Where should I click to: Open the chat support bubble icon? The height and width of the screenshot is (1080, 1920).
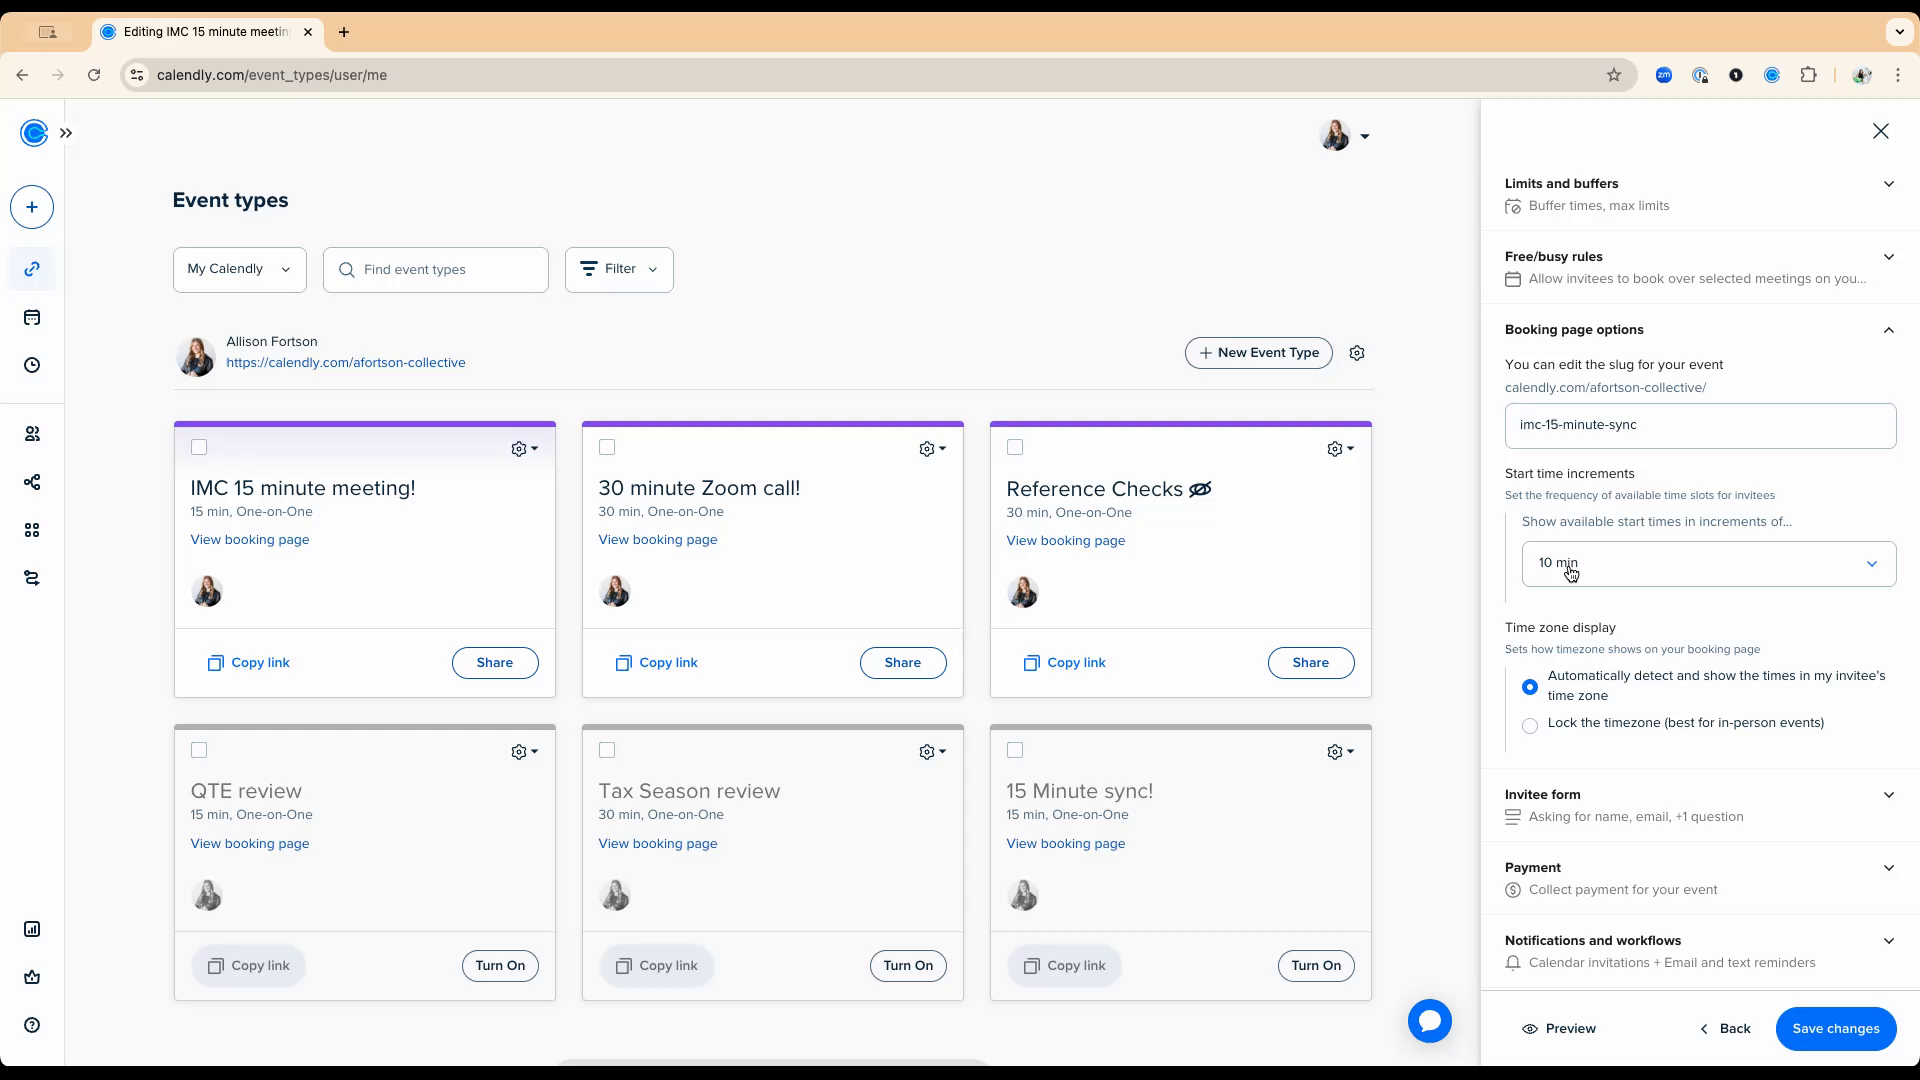1429,1021
